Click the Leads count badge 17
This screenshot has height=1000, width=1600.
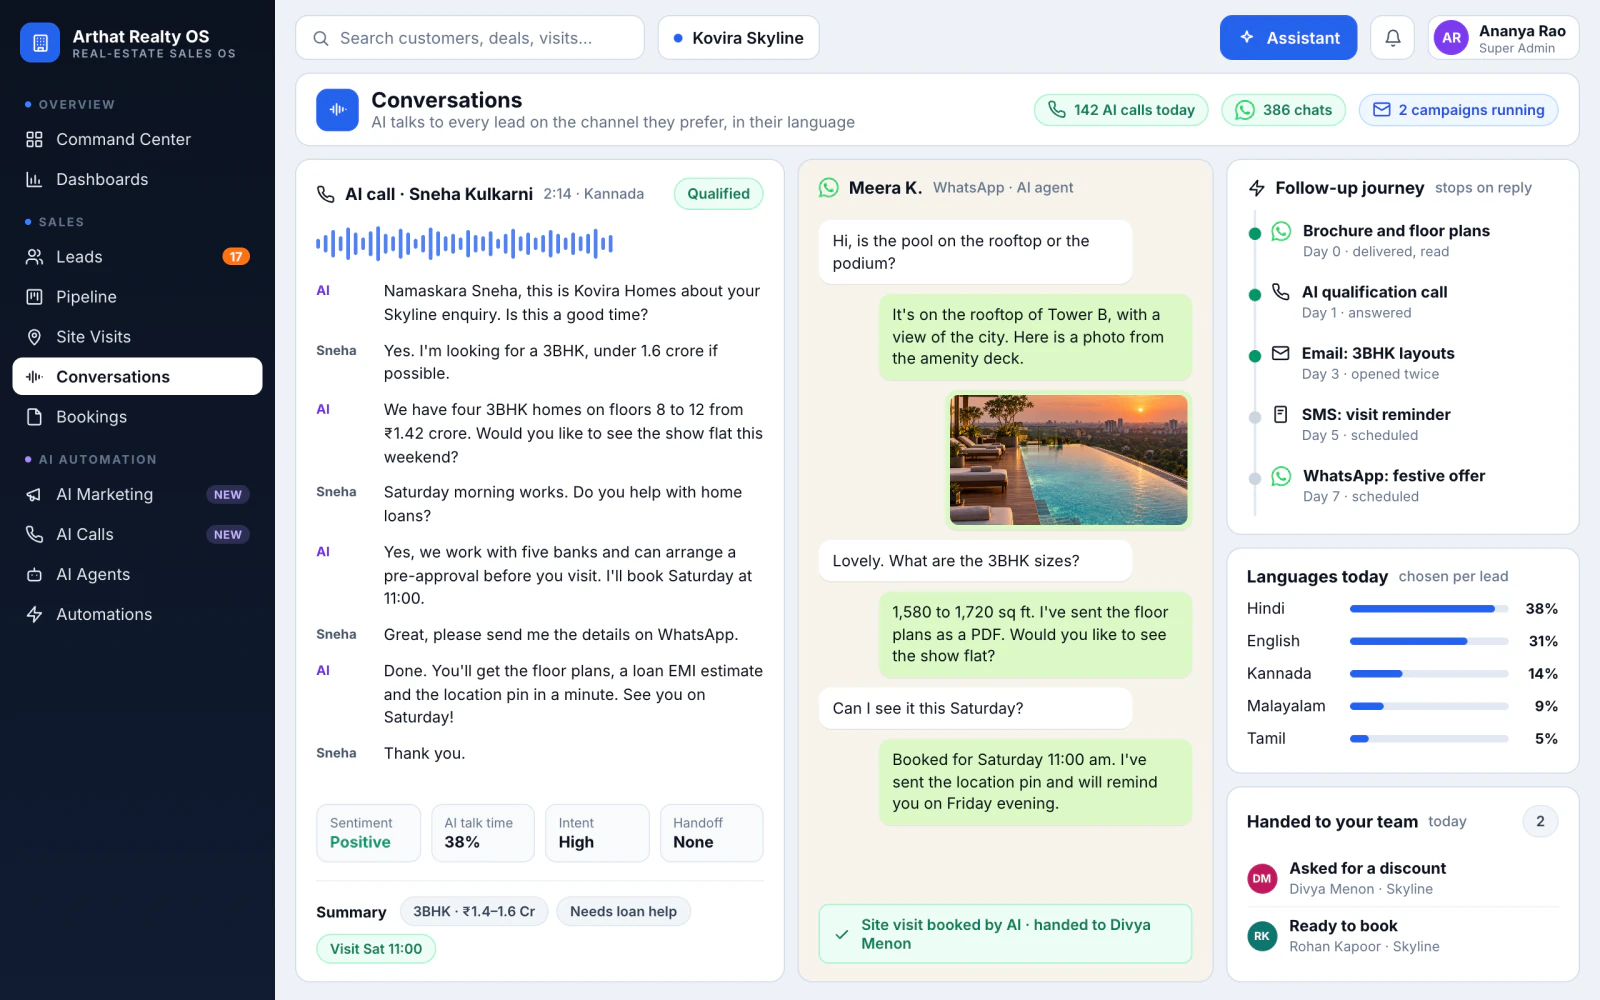click(x=236, y=257)
